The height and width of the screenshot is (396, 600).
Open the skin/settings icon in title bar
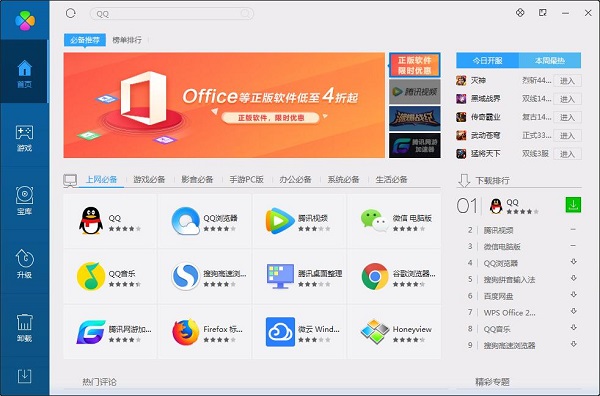click(x=520, y=13)
